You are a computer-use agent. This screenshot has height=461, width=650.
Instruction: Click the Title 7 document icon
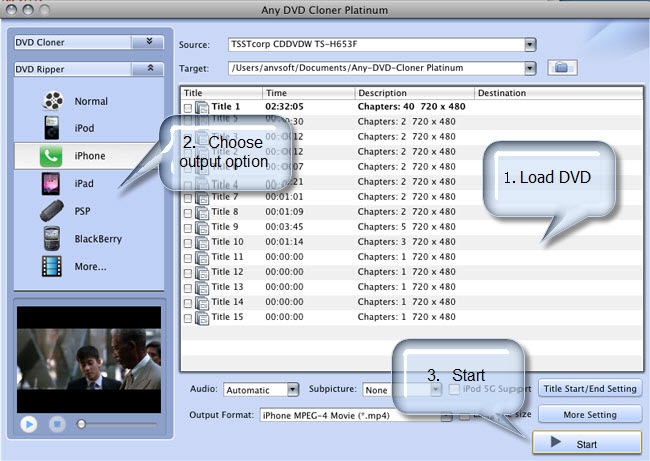point(202,198)
